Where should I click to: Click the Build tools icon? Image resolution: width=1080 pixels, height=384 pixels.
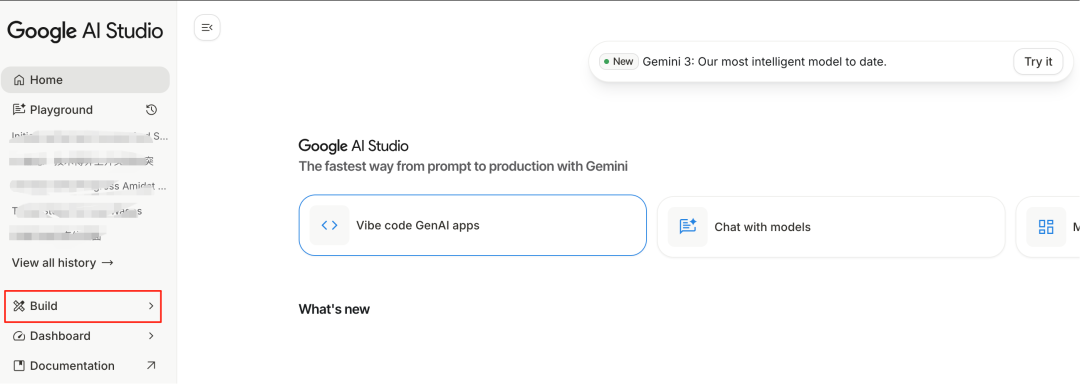coord(19,306)
